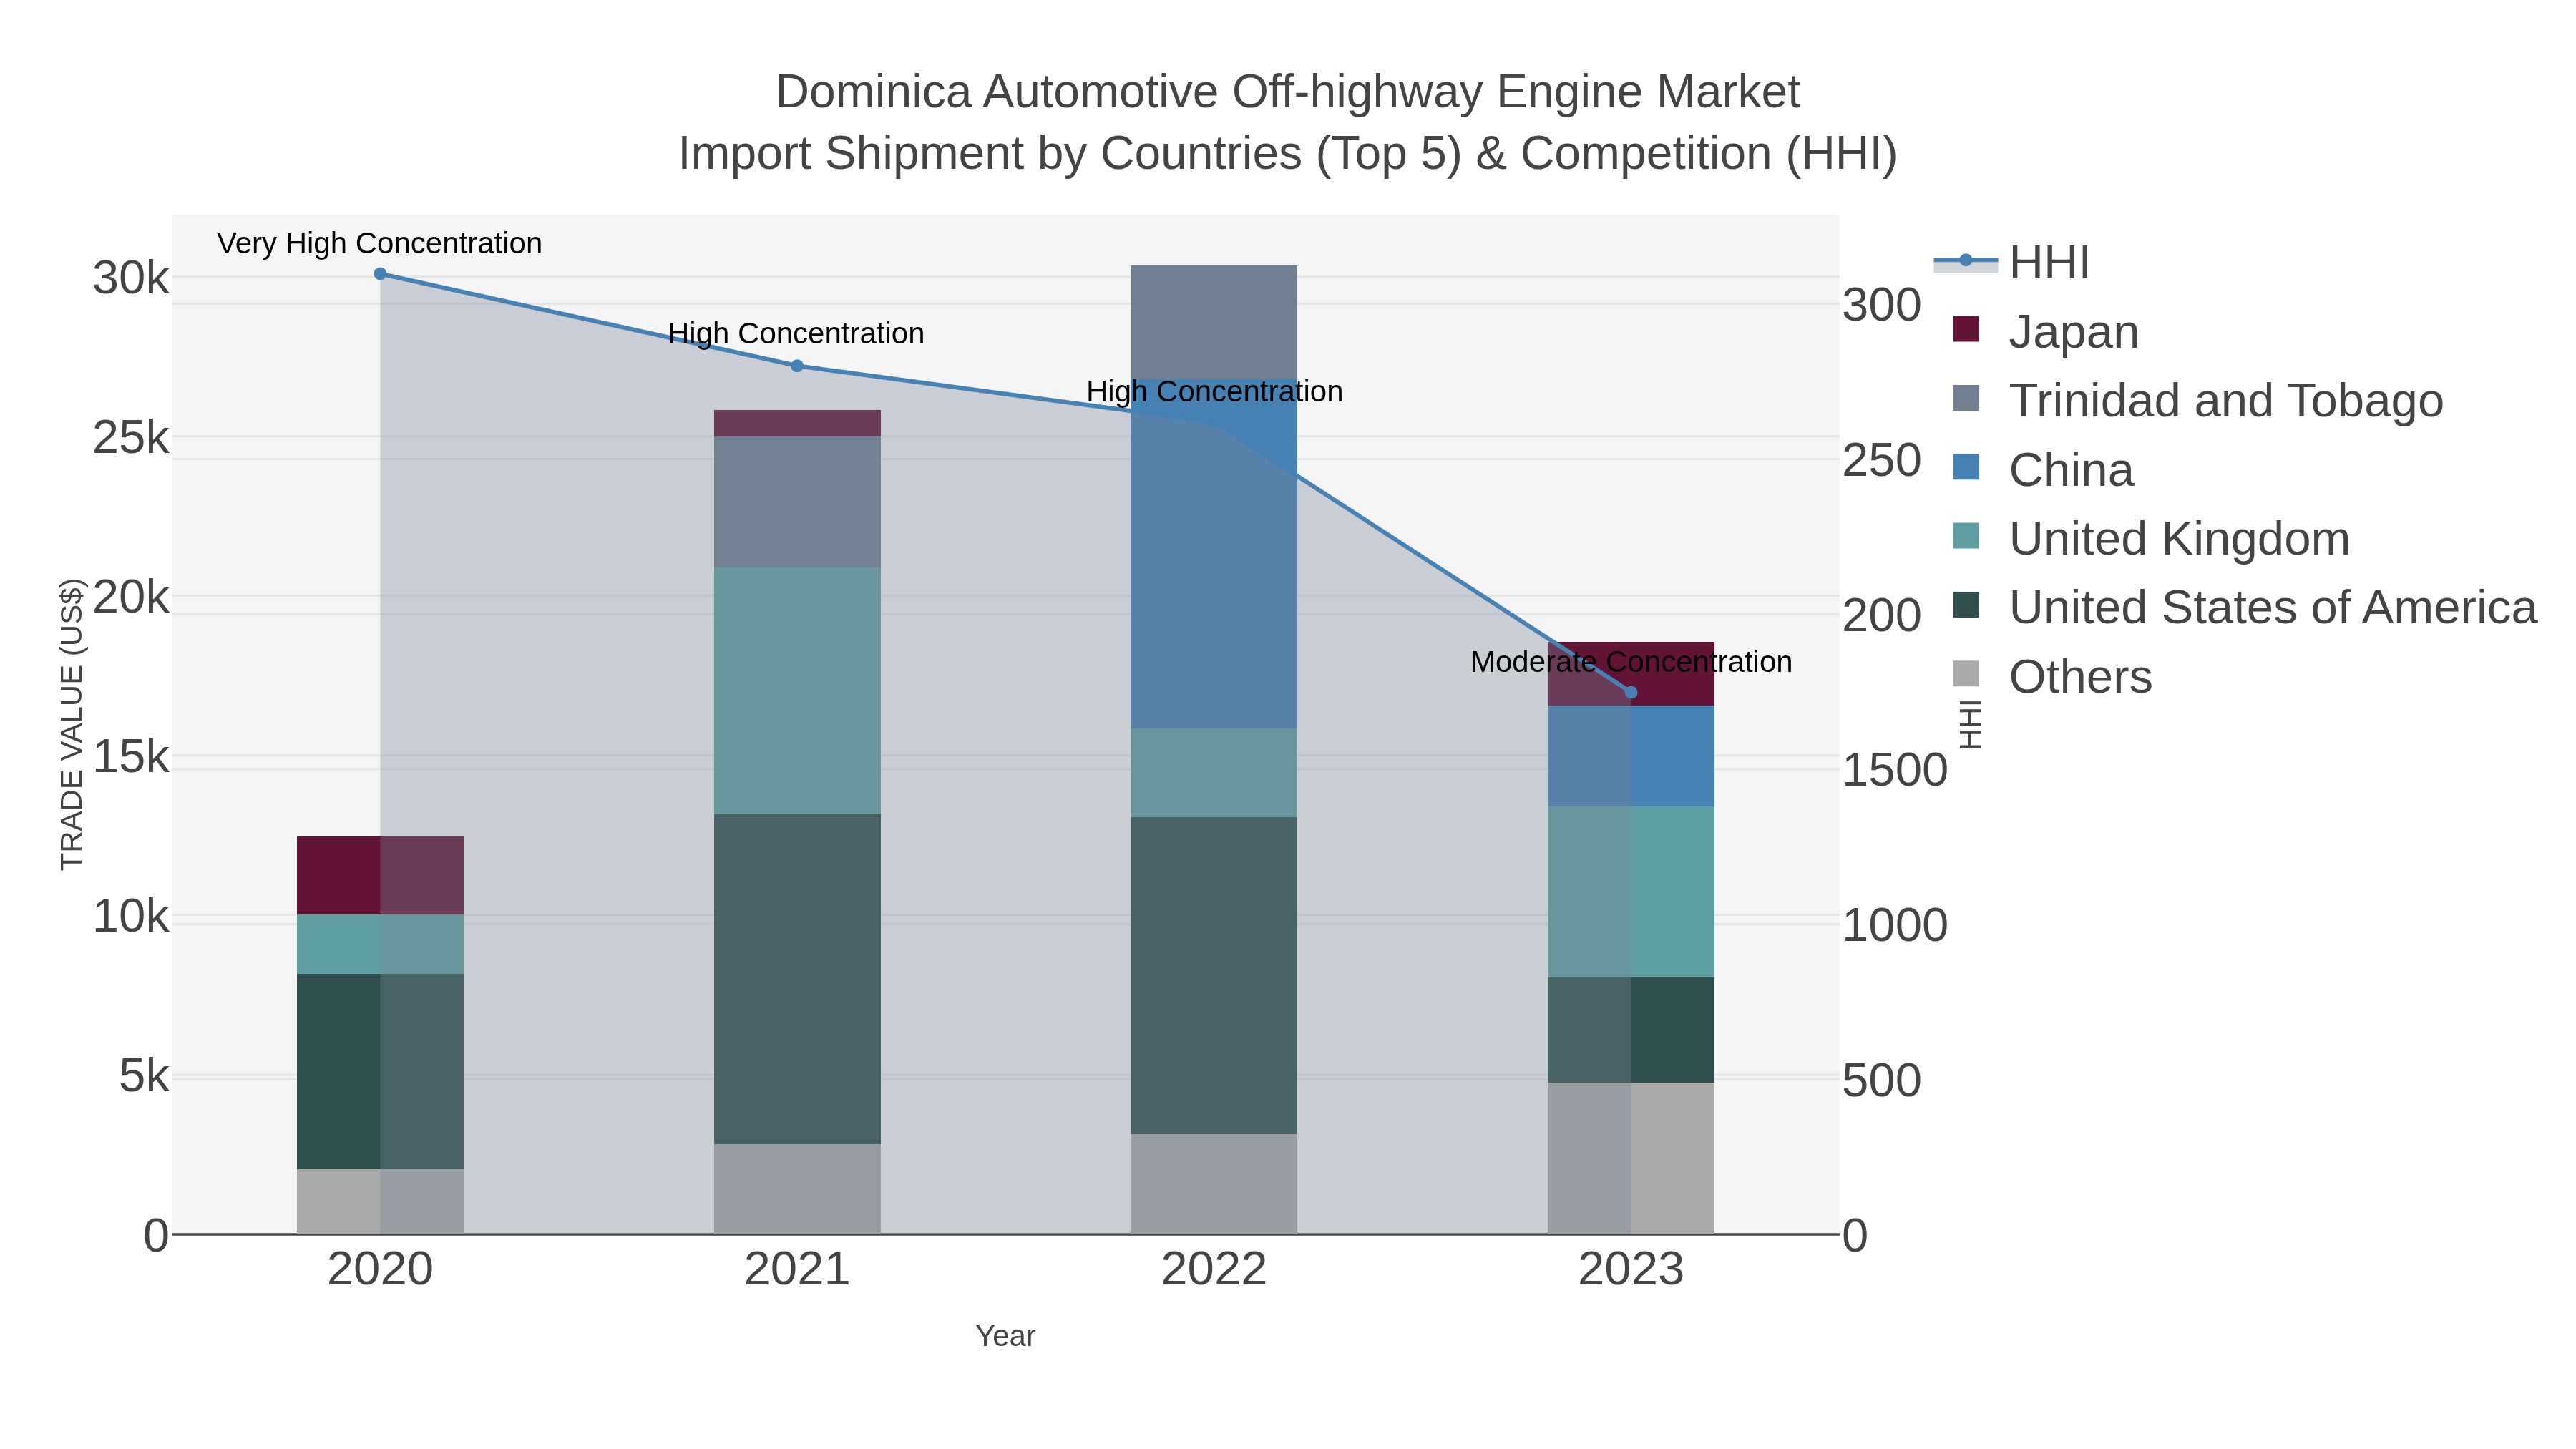Image resolution: width=2576 pixels, height=1449 pixels.
Task: Click the 30k left axis tick label
Action: 131,278
